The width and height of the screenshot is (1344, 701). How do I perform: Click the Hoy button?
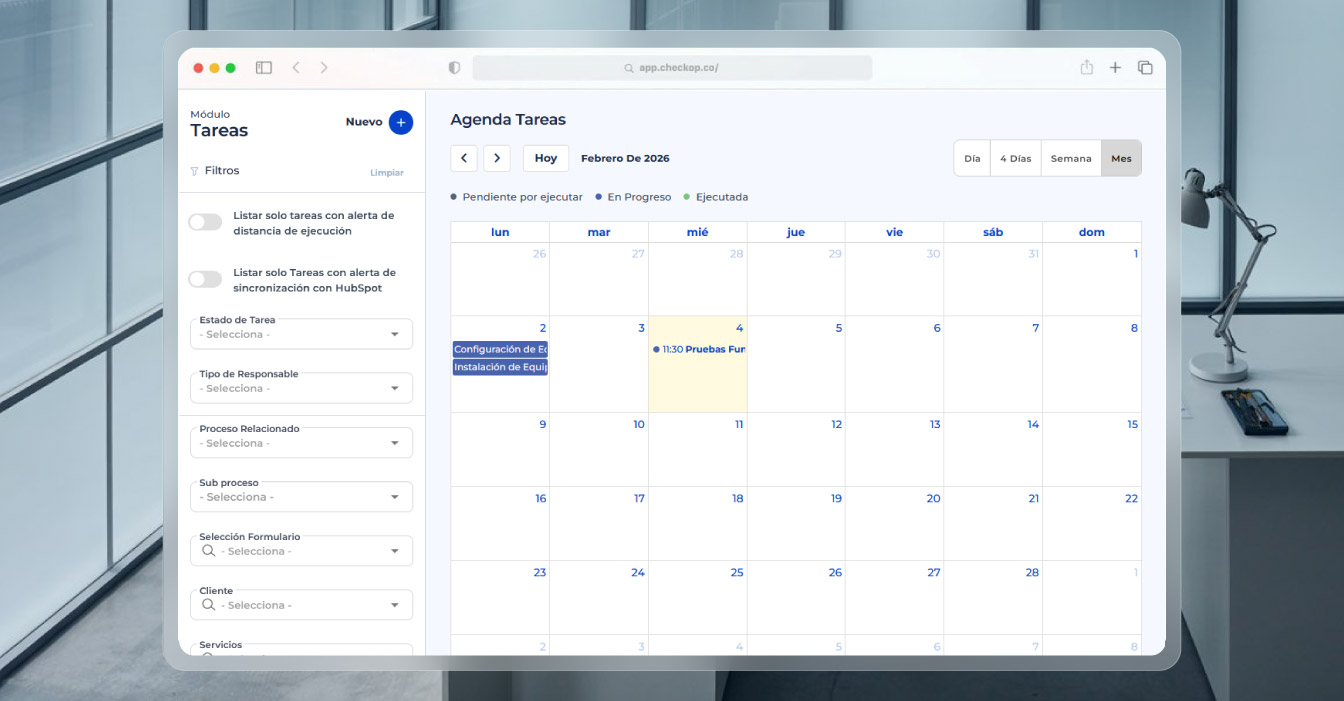point(545,158)
